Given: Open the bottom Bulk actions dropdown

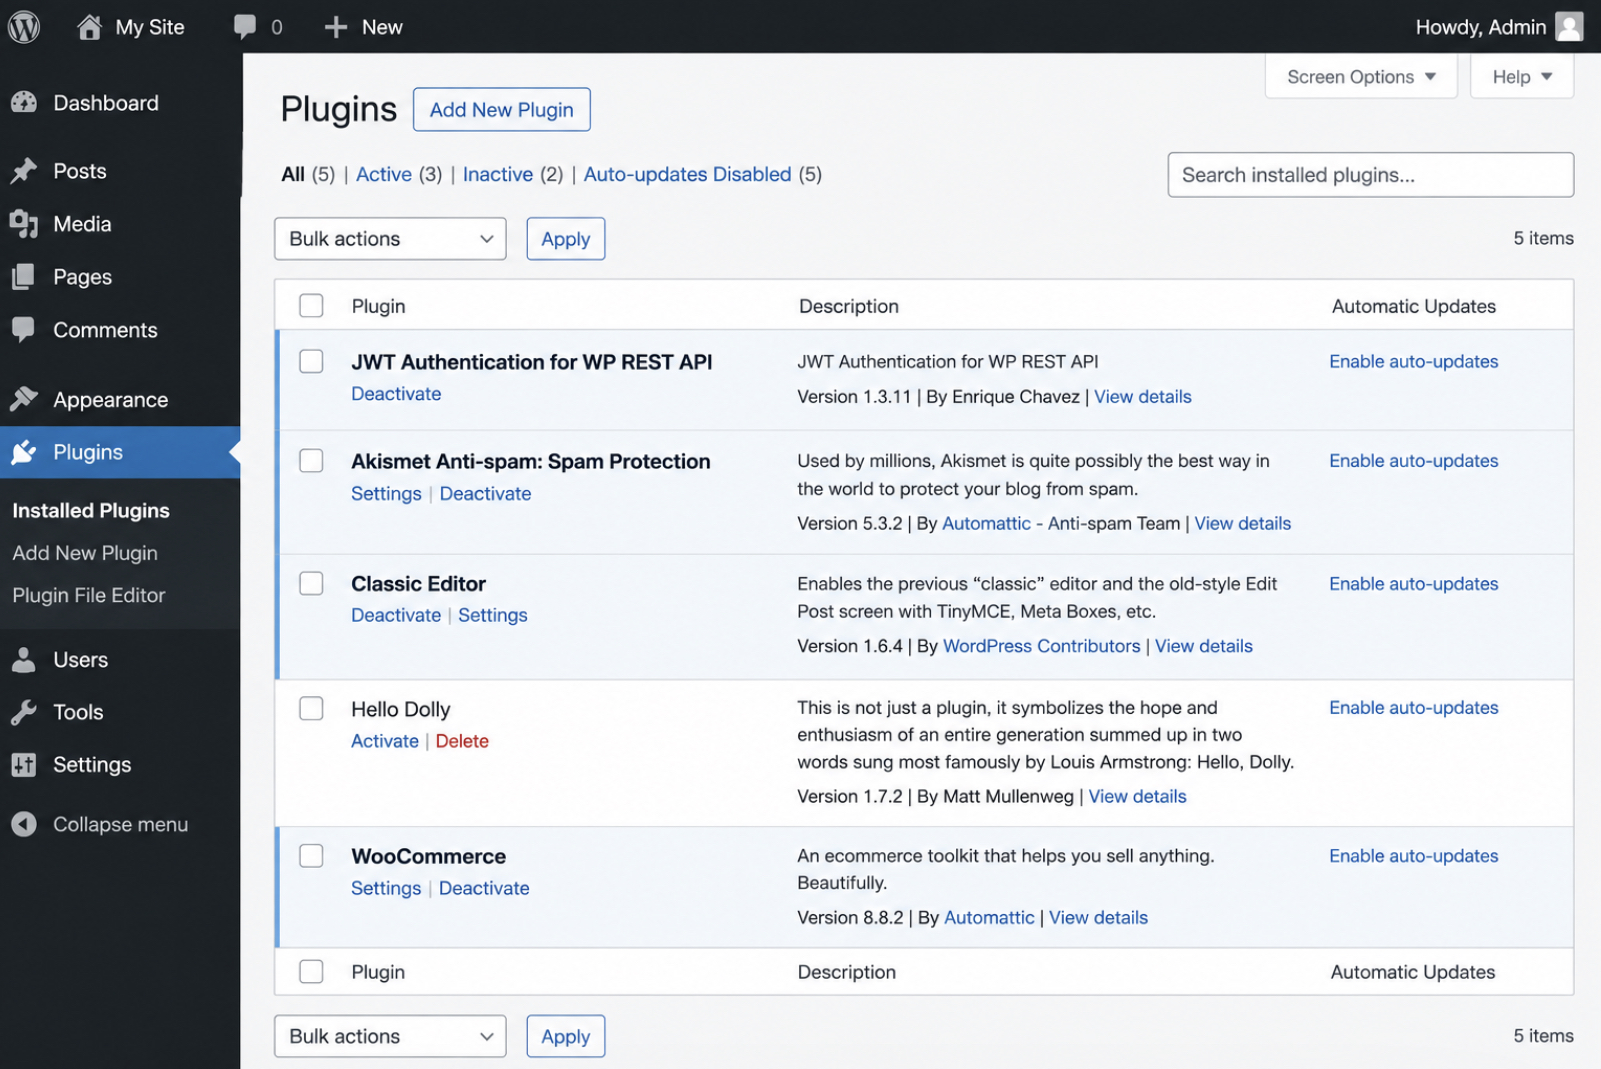Looking at the screenshot, I should pyautogui.click(x=390, y=1036).
